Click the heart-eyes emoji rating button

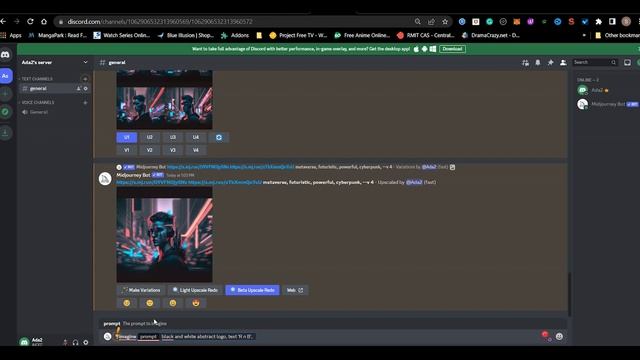pos(196,303)
